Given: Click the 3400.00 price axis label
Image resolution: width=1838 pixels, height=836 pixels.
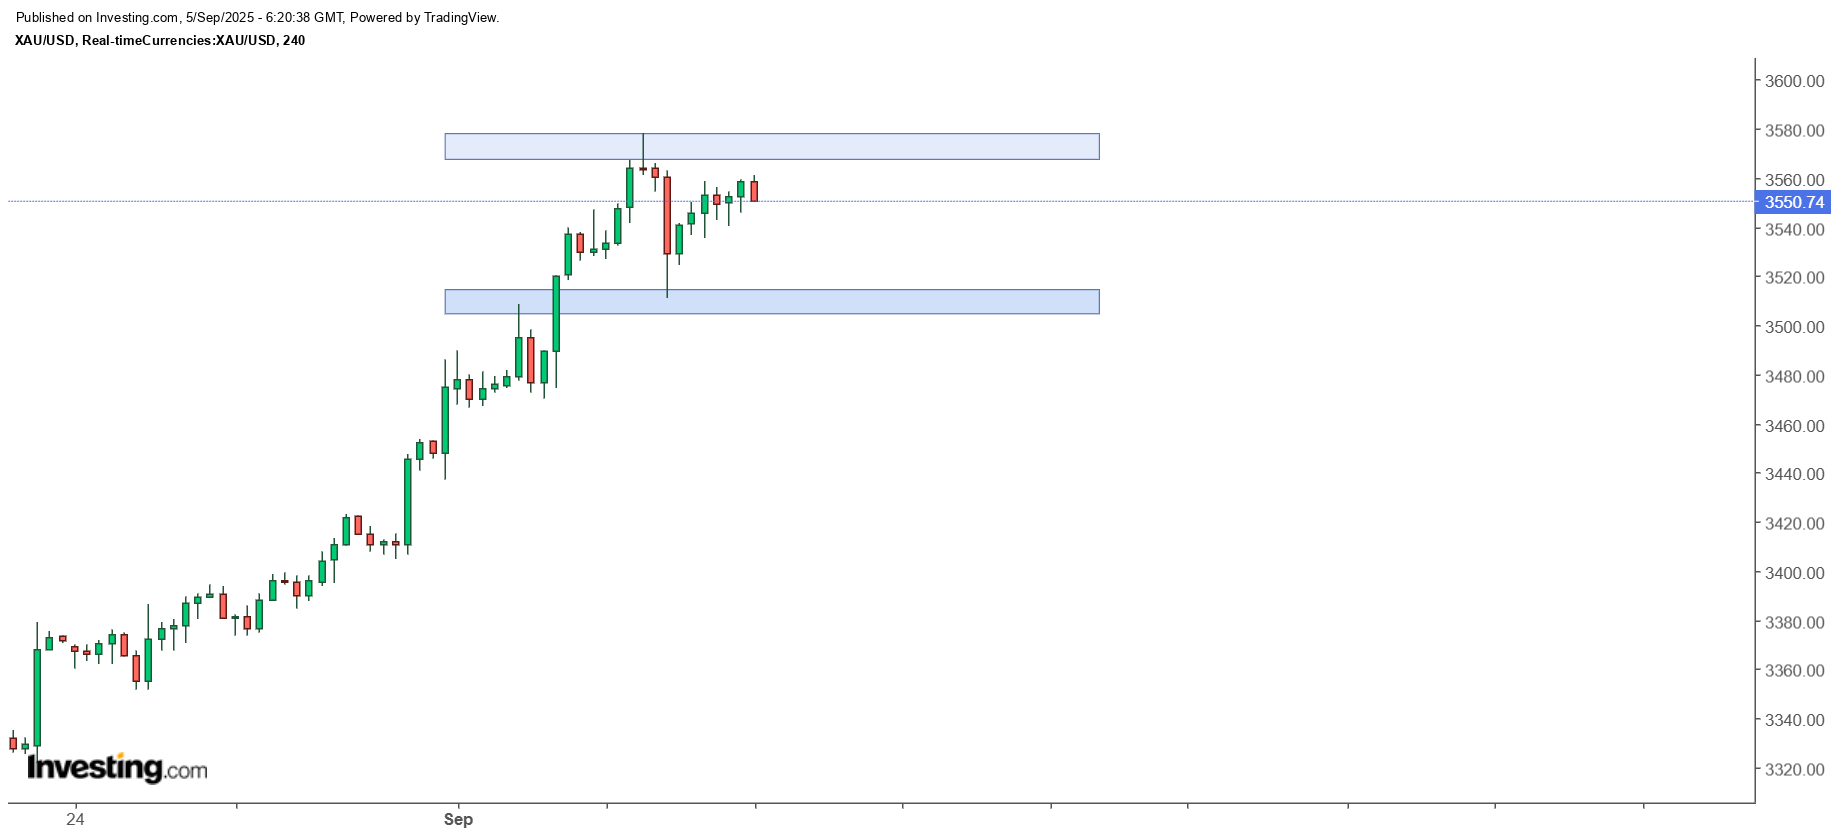Looking at the screenshot, I should pyautogui.click(x=1794, y=574).
